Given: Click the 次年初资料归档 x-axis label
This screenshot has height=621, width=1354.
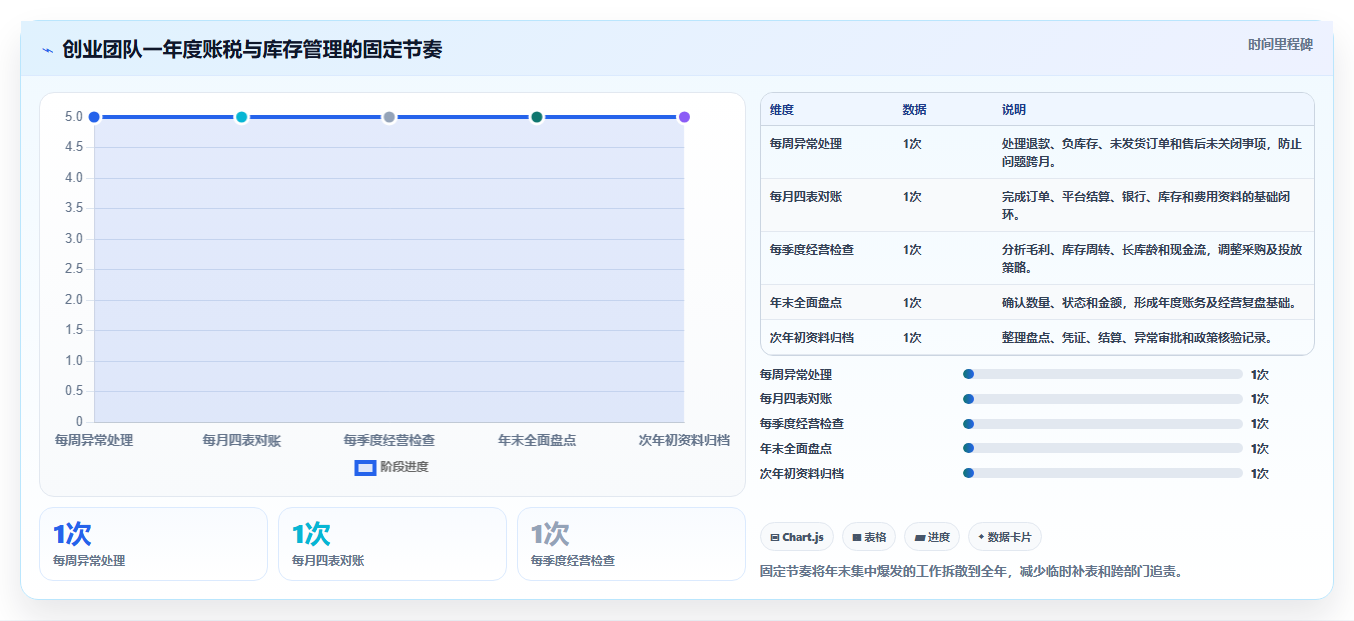Looking at the screenshot, I should pos(684,440).
